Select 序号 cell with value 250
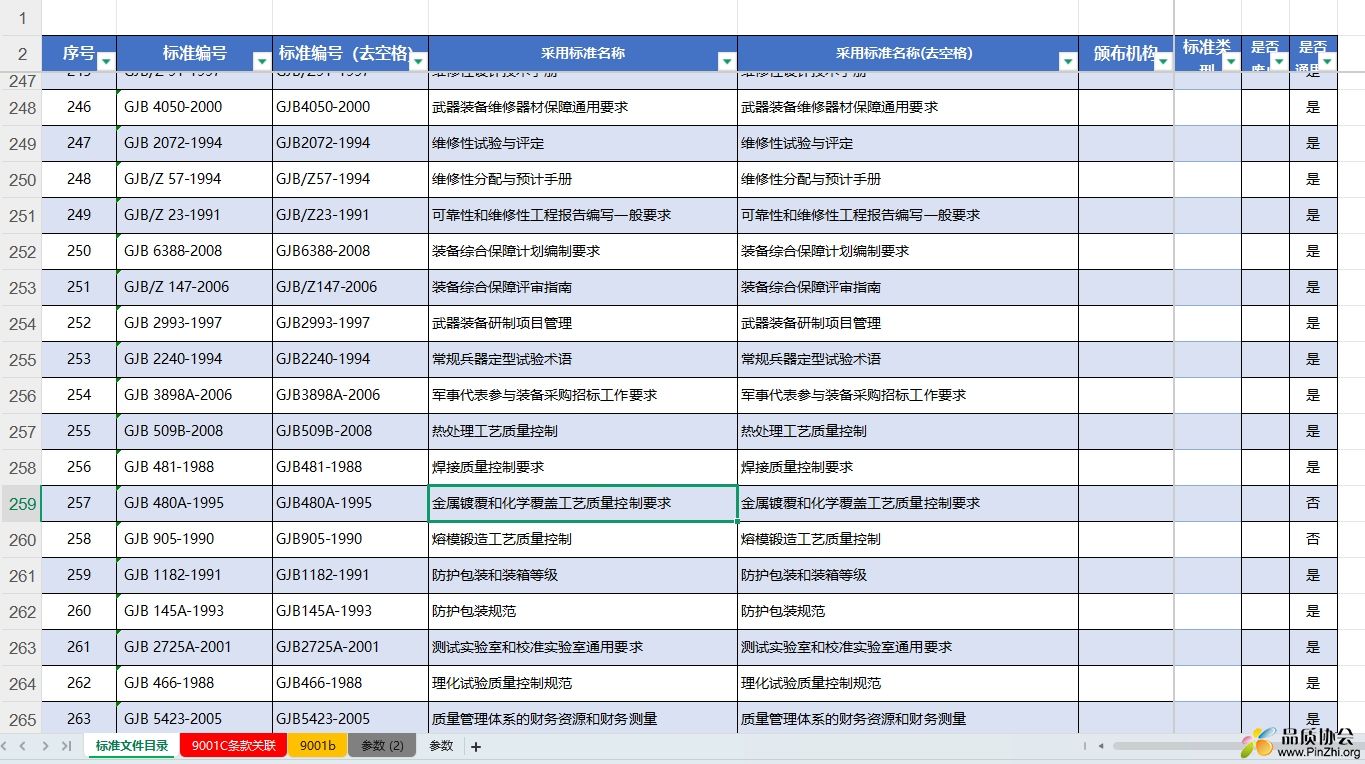Viewport: 1365px width, 764px height. pos(79,251)
